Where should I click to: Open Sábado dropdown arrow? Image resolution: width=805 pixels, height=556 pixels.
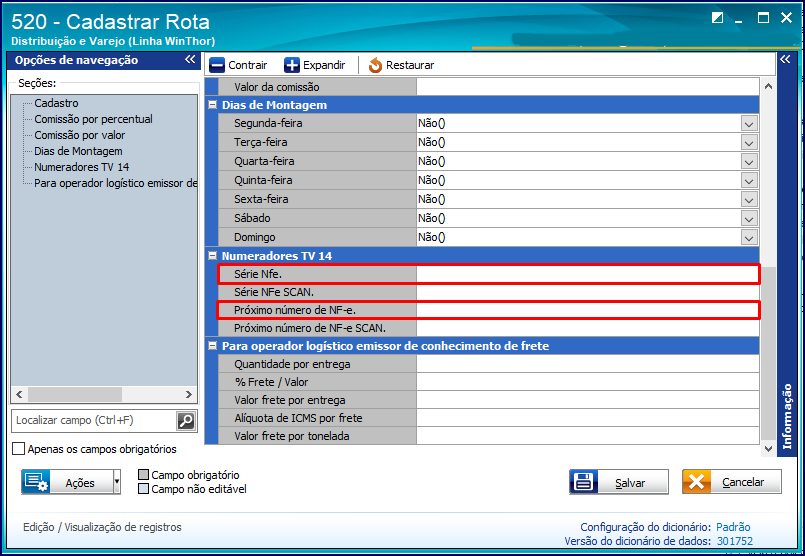pos(749,219)
